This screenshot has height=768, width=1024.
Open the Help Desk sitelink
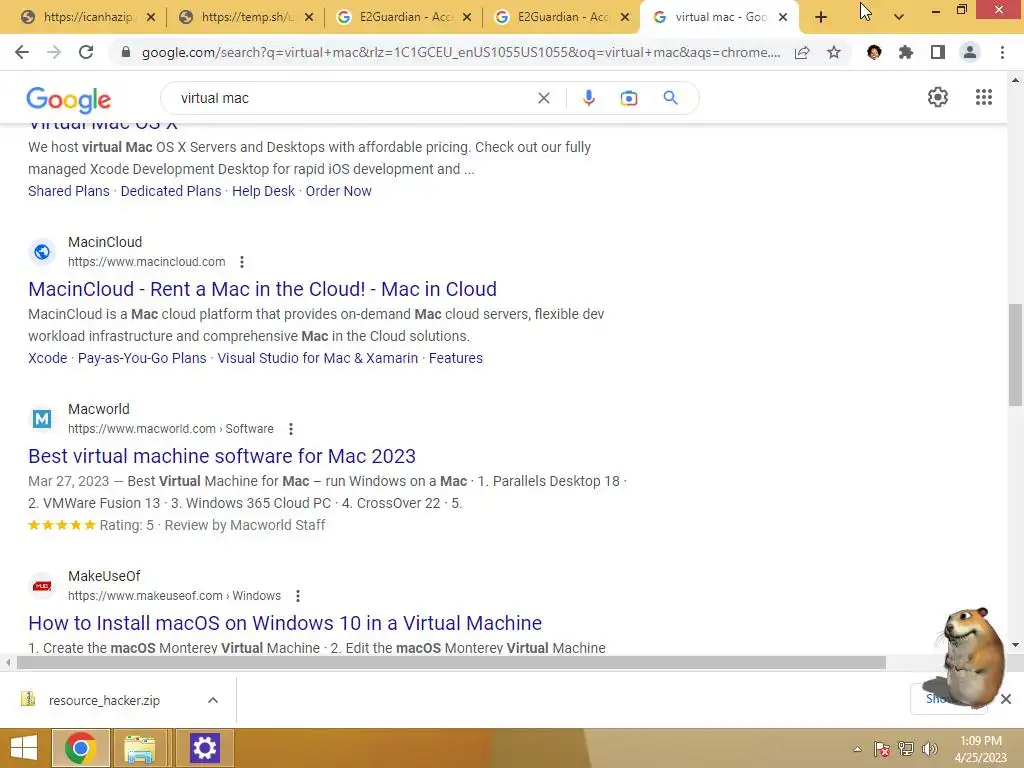pos(263,191)
